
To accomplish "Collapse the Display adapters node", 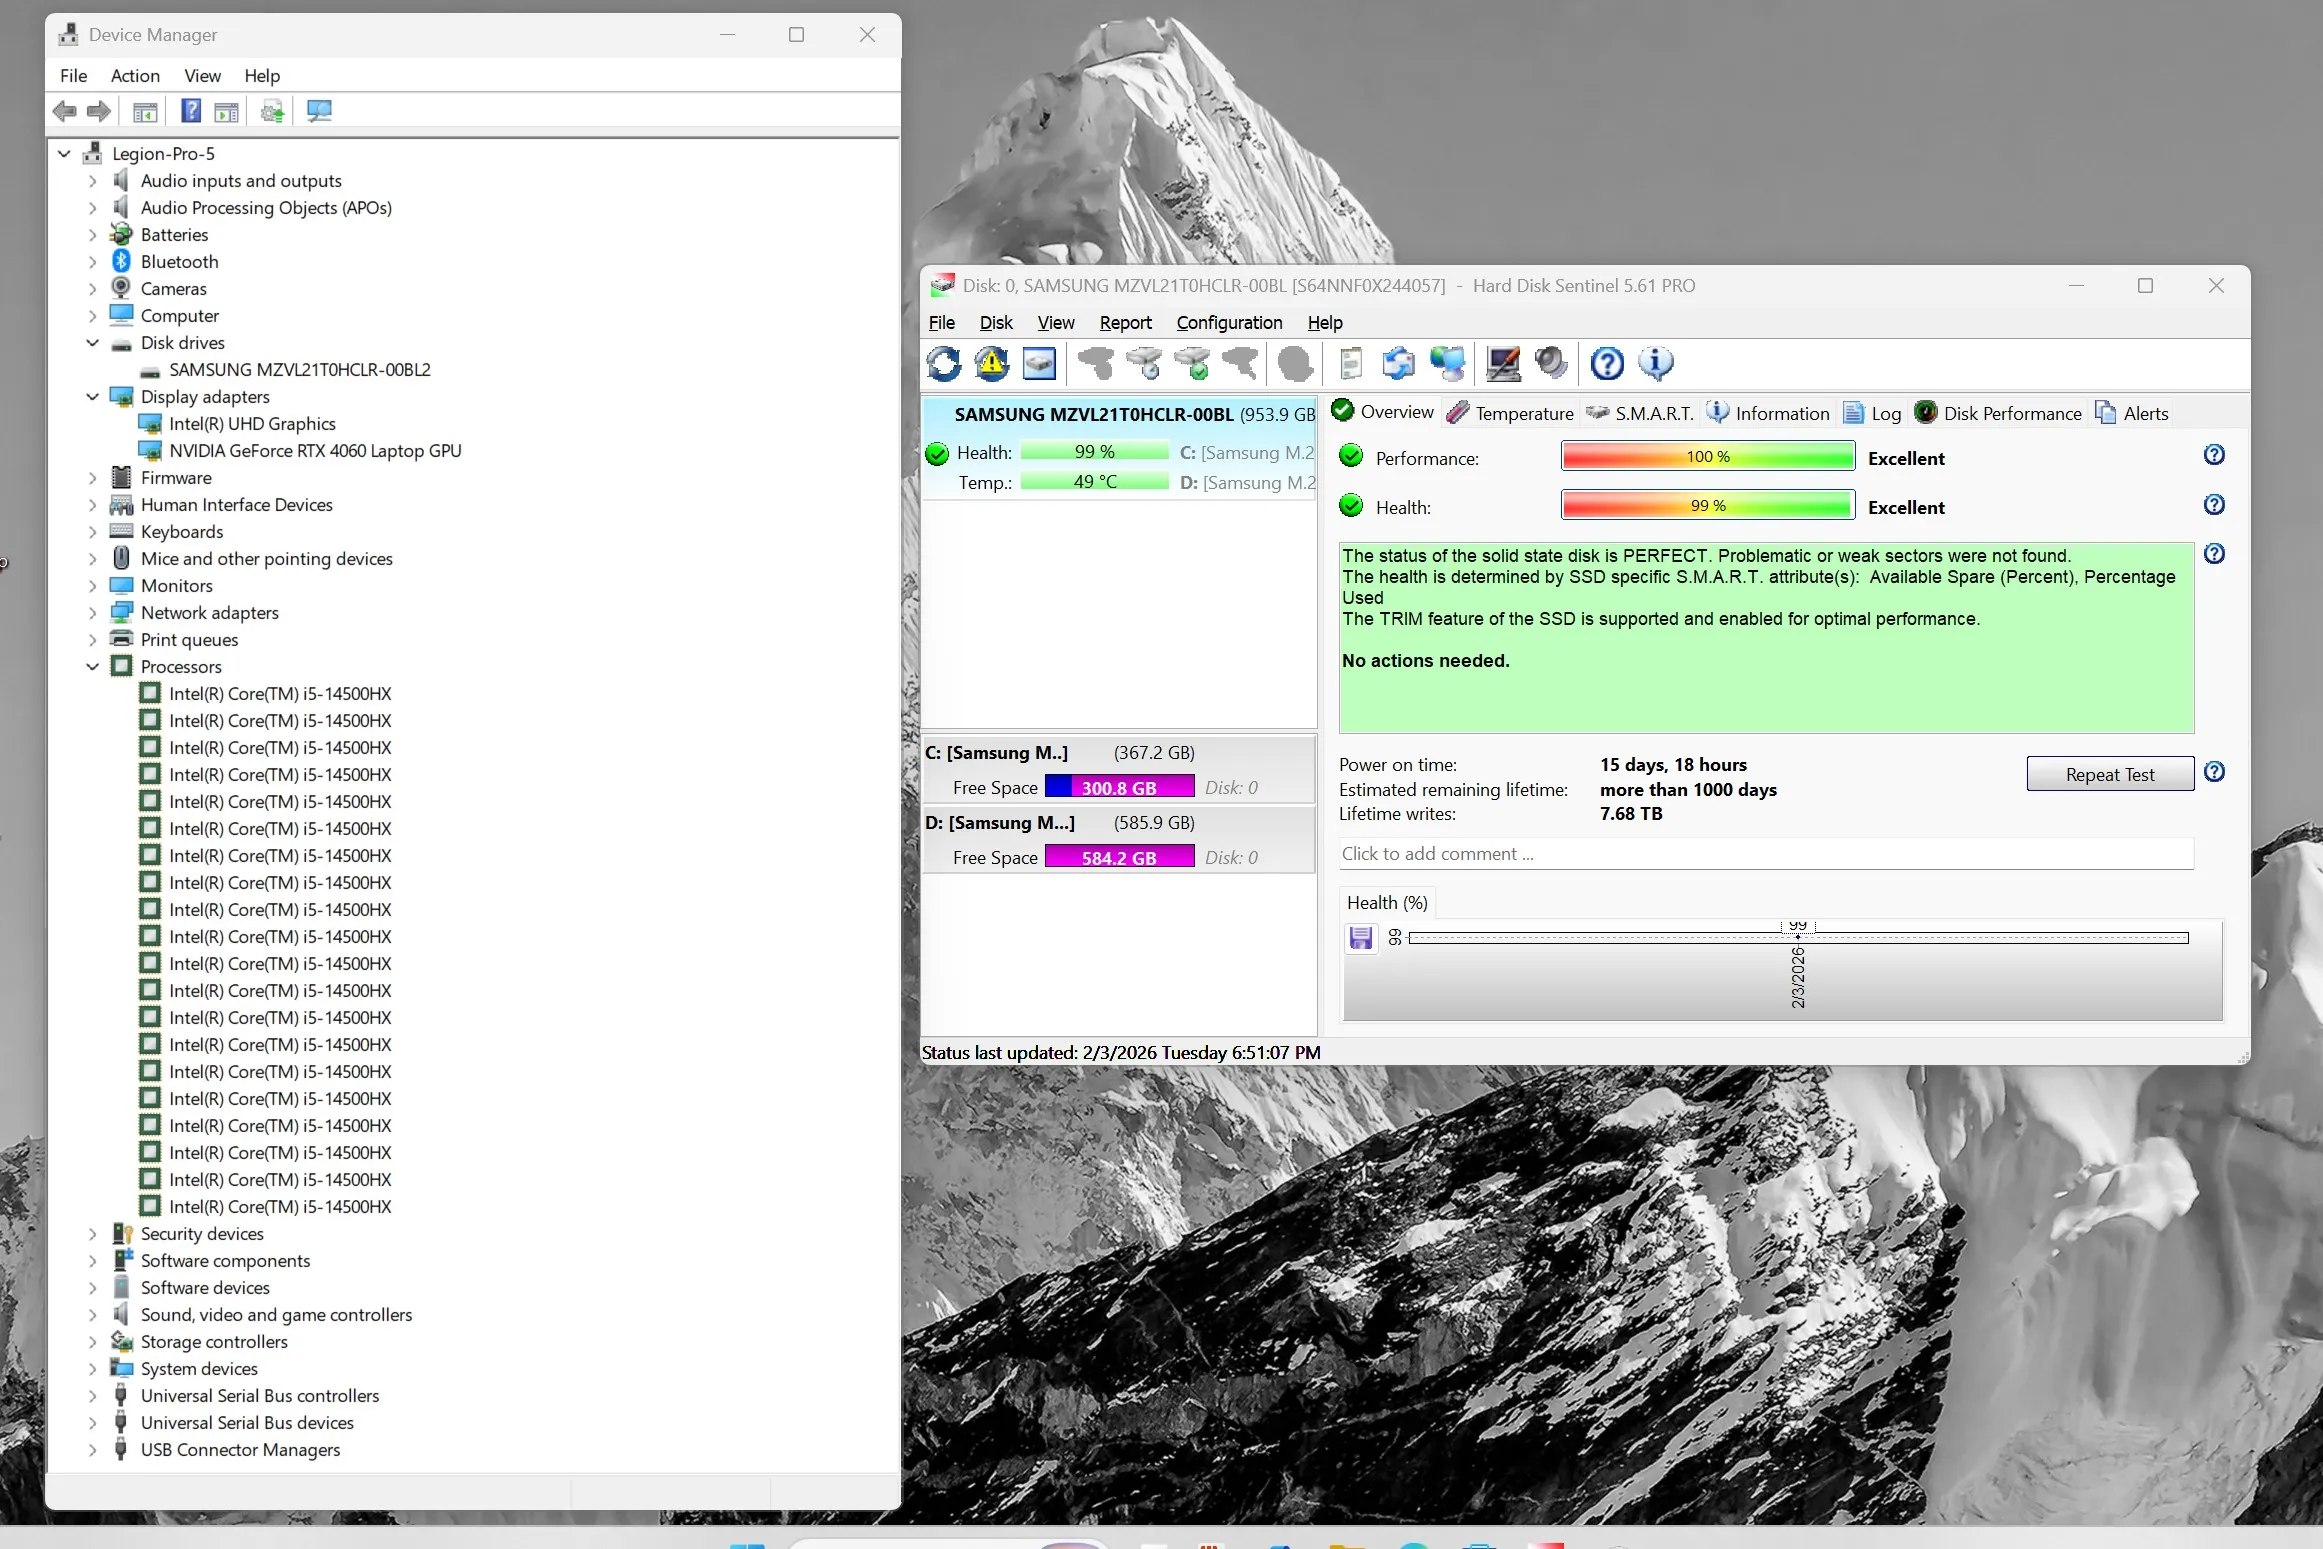I will (93, 397).
